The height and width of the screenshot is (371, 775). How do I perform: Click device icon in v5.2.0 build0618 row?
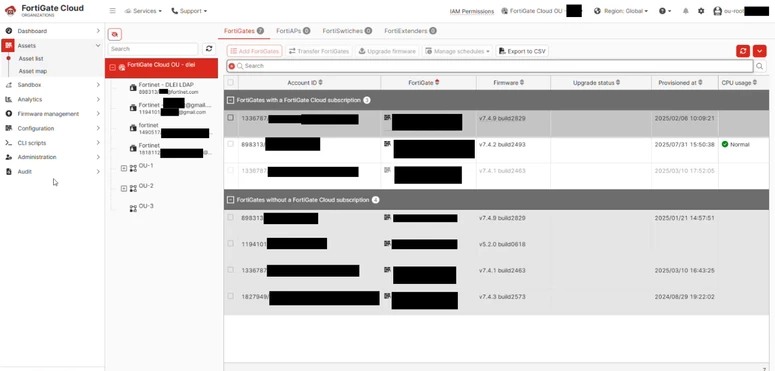pos(388,243)
